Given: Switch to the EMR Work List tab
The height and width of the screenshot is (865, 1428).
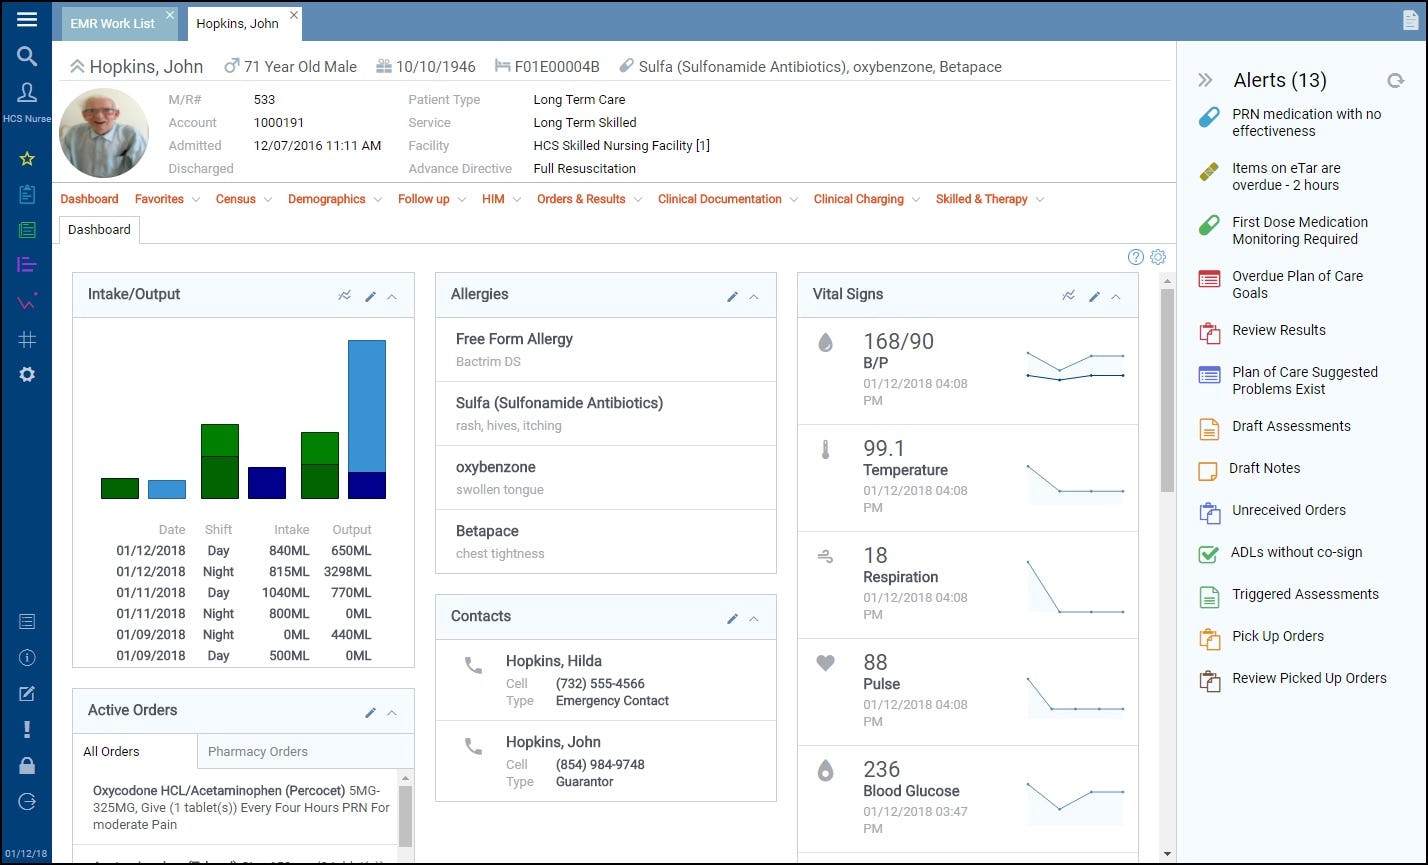Looking at the screenshot, I should click(x=112, y=23).
